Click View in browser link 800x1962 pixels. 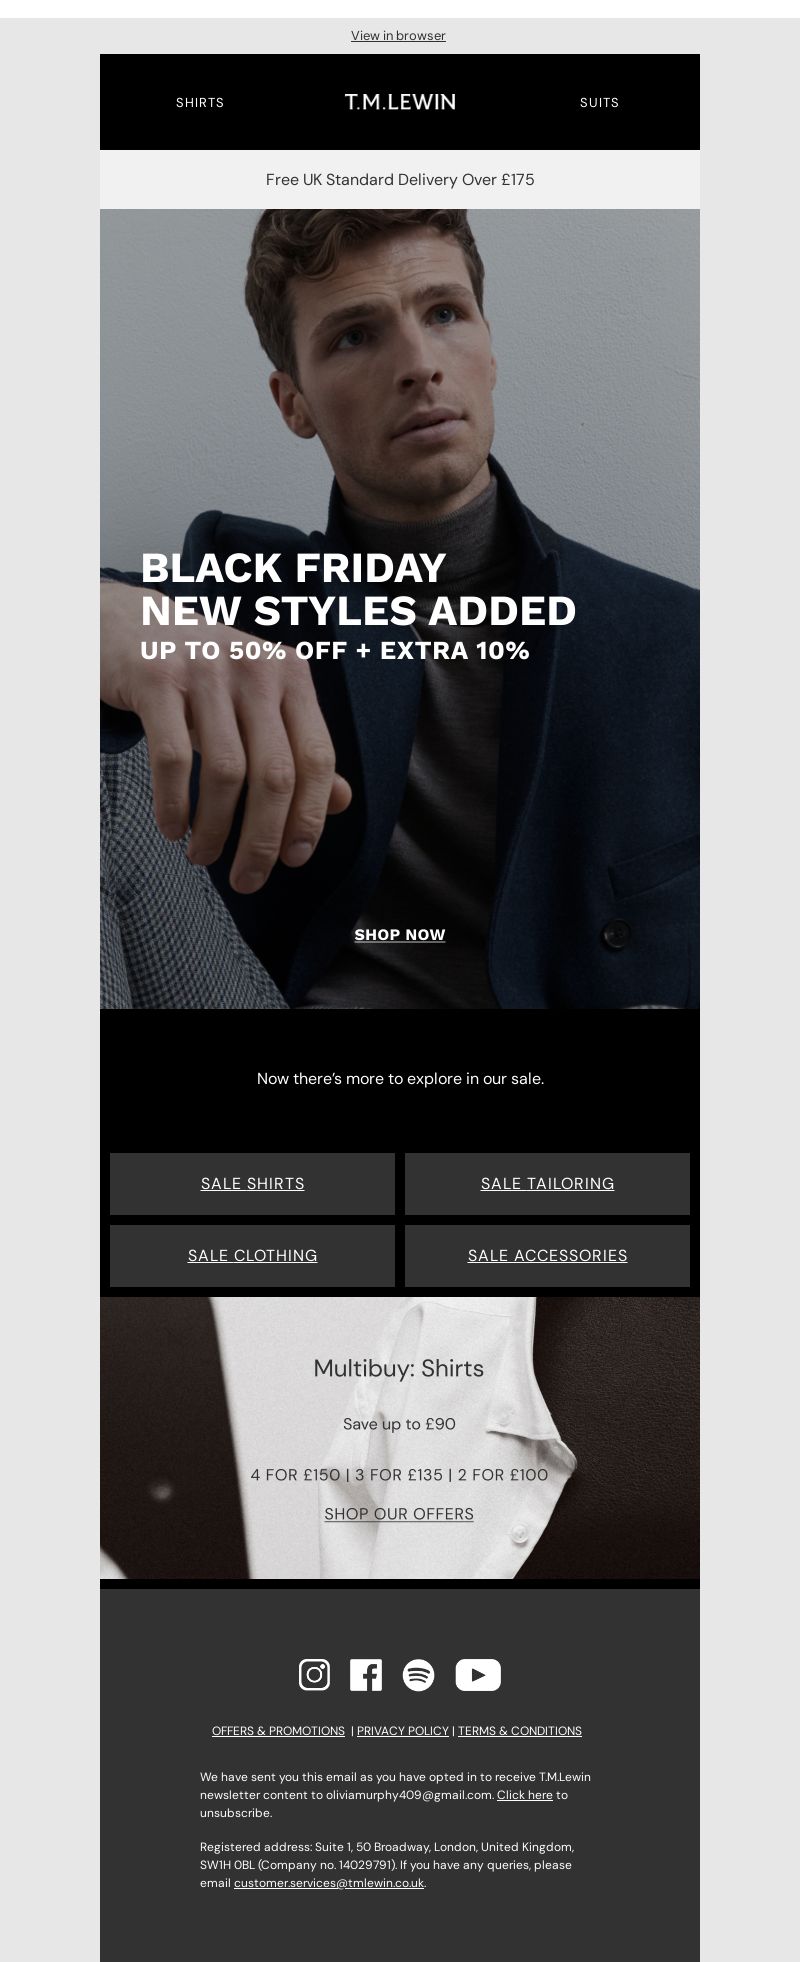398,36
